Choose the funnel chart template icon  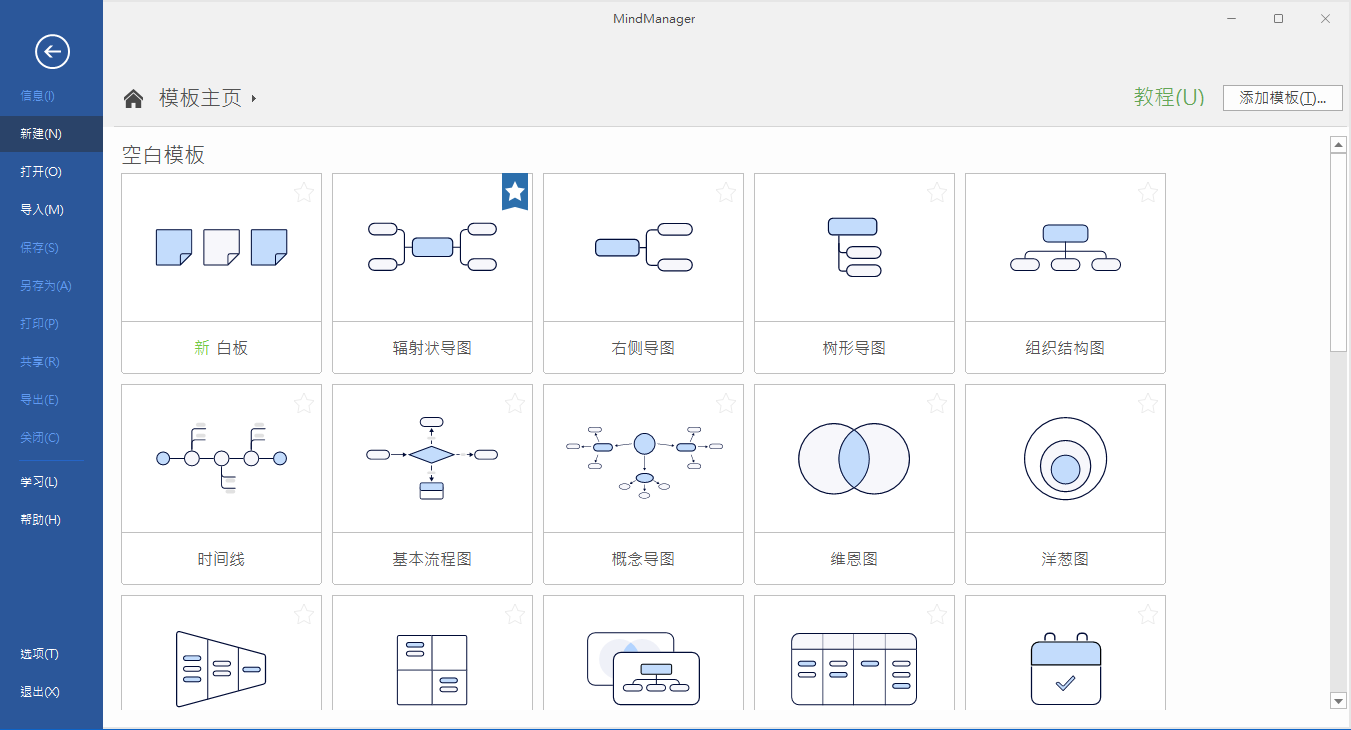pos(221,669)
